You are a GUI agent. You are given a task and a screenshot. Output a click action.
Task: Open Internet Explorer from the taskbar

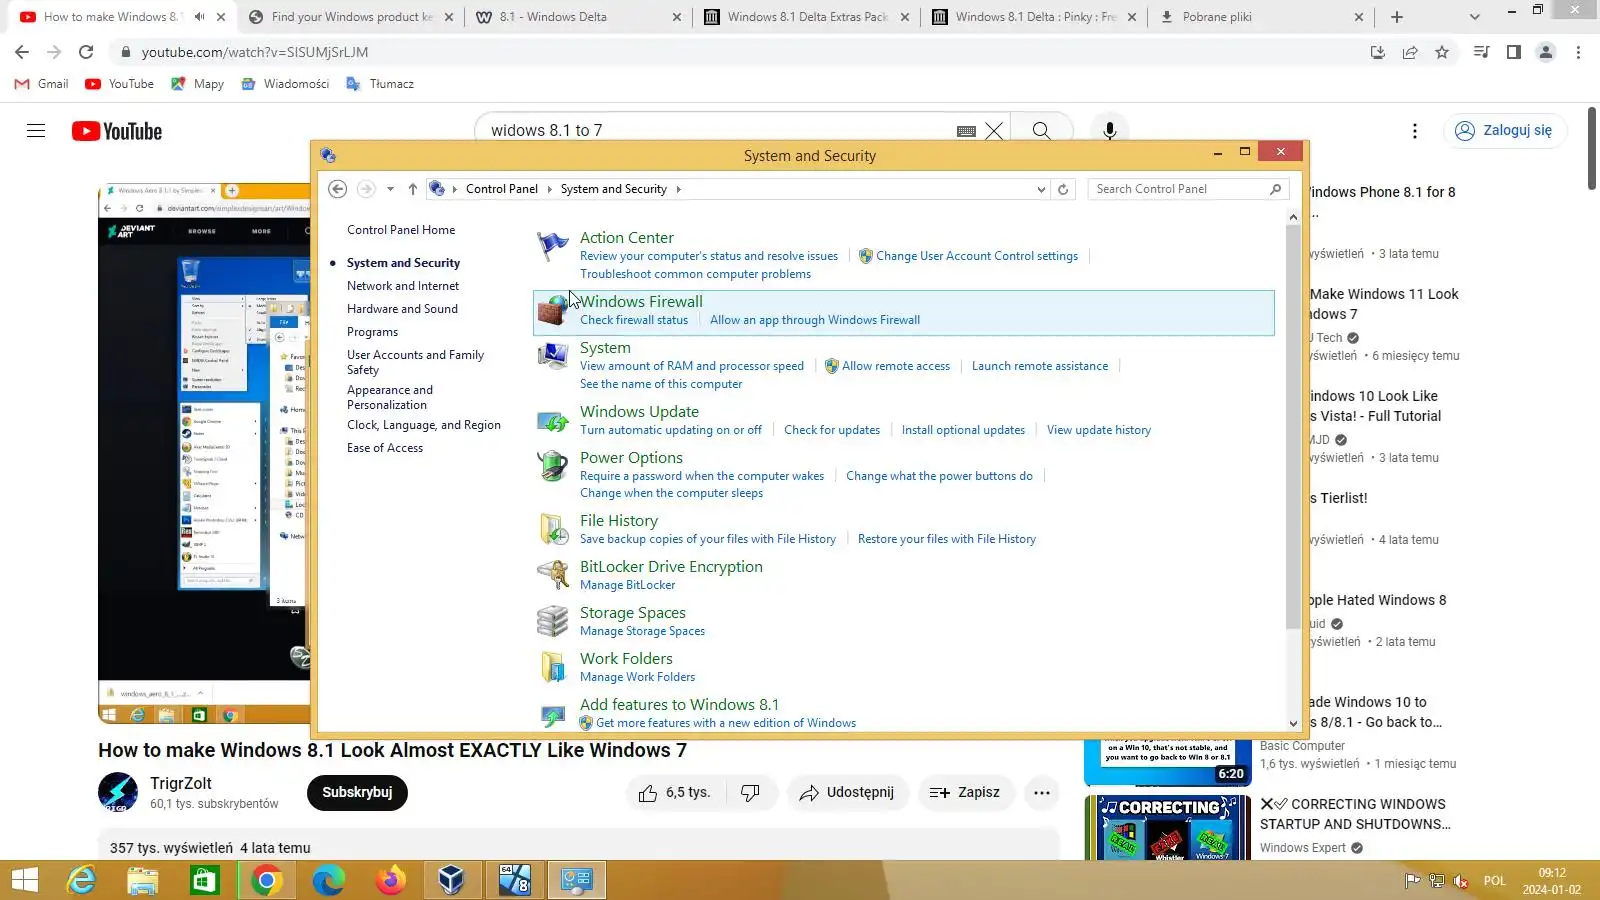[x=82, y=880]
